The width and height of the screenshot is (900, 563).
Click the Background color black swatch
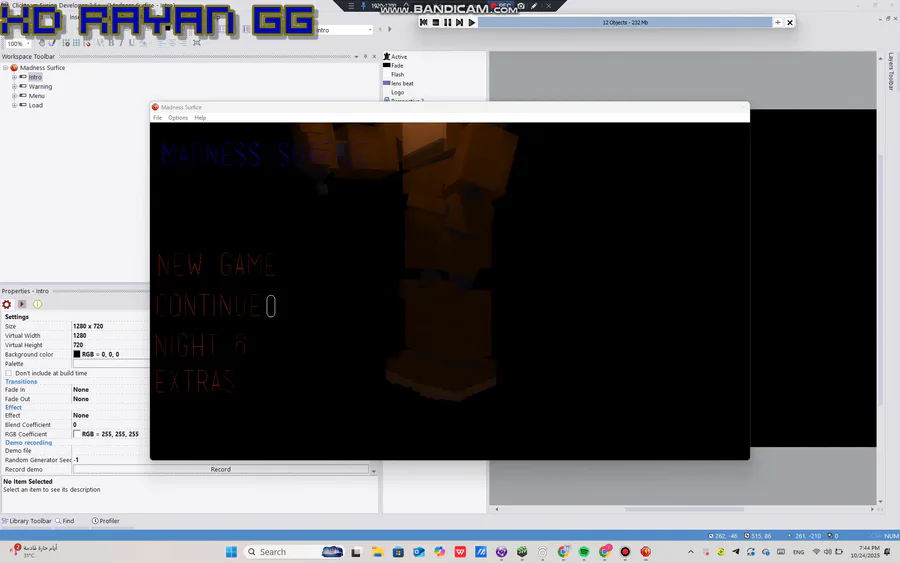[77, 354]
